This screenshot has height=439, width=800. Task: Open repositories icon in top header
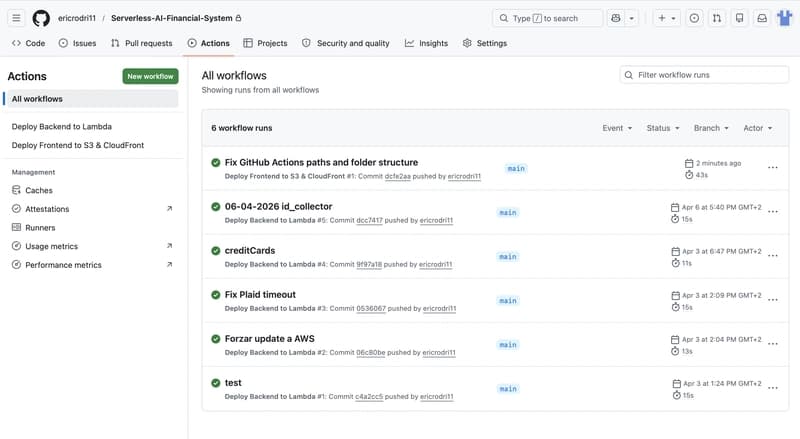tap(739, 18)
